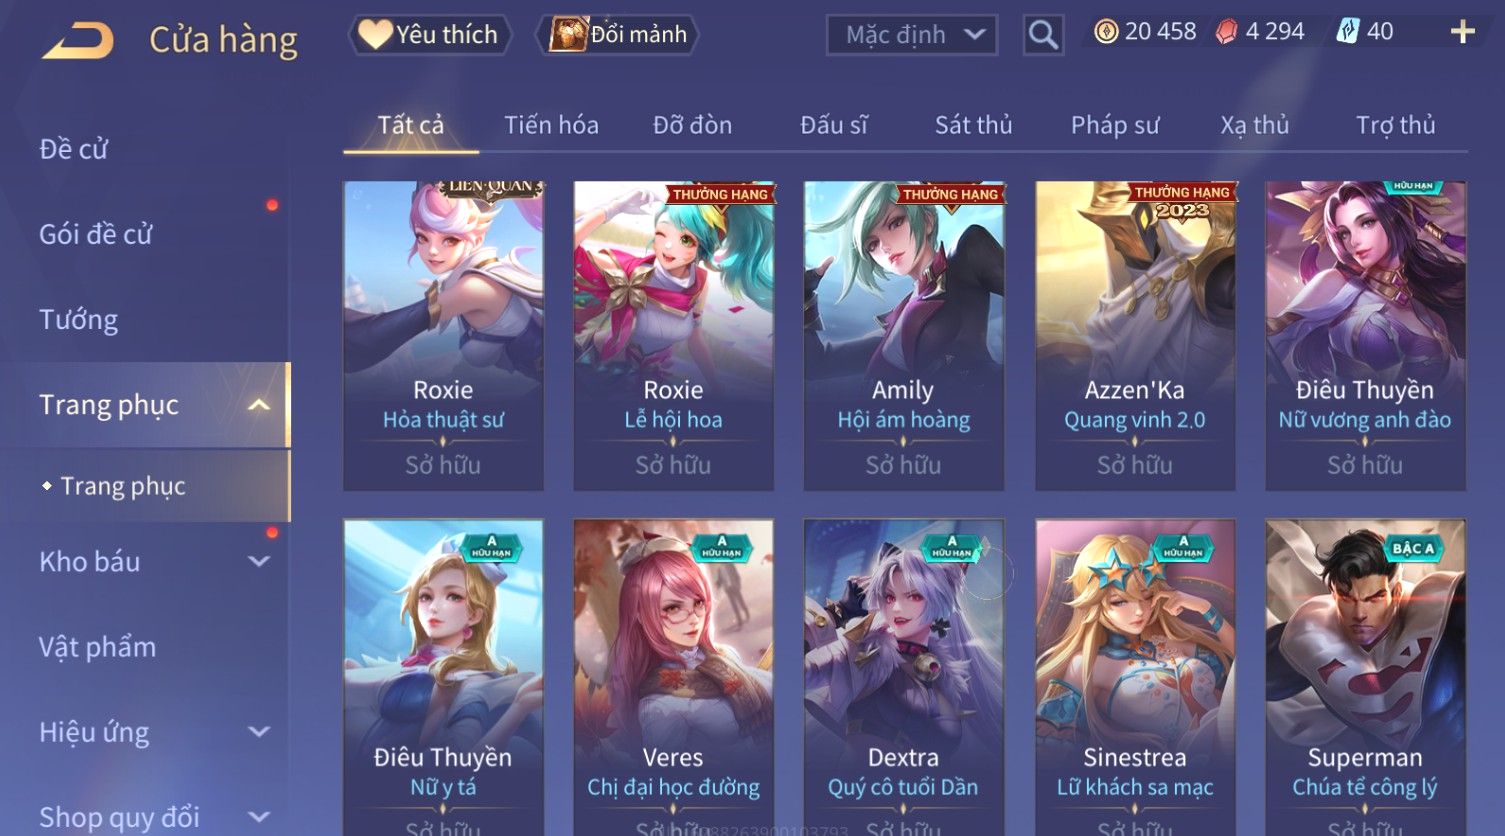This screenshot has width=1505, height=836.
Task: Switch to the Pháp sư tab
Action: (x=1115, y=125)
